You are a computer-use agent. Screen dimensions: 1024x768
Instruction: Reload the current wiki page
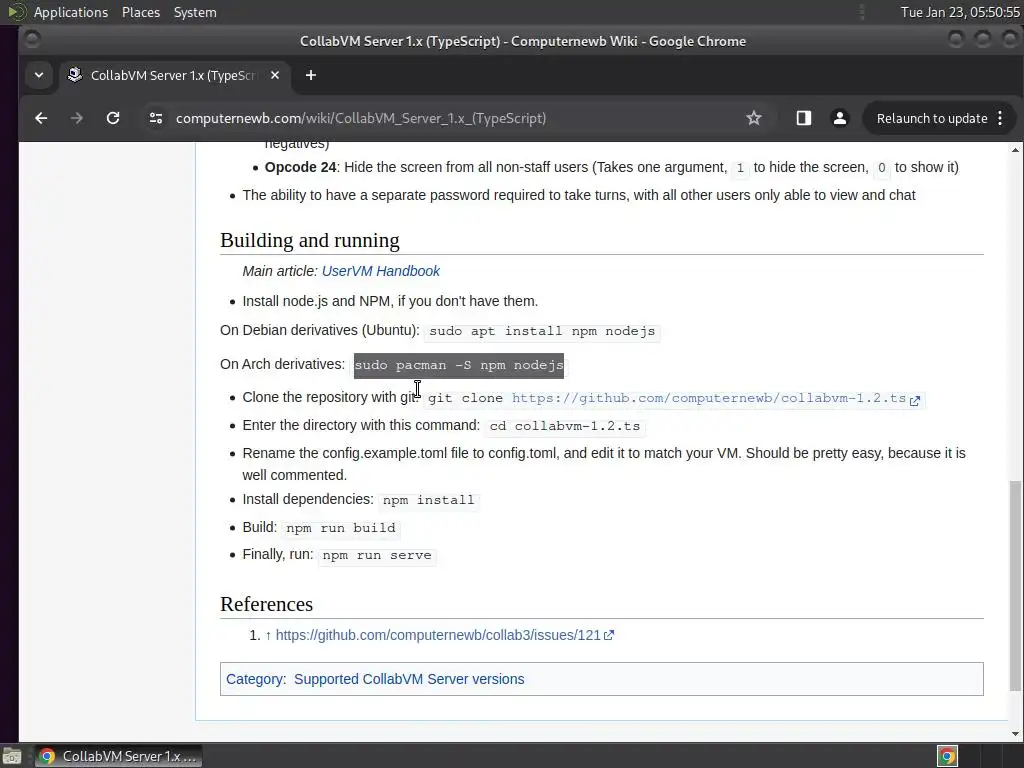click(x=113, y=118)
